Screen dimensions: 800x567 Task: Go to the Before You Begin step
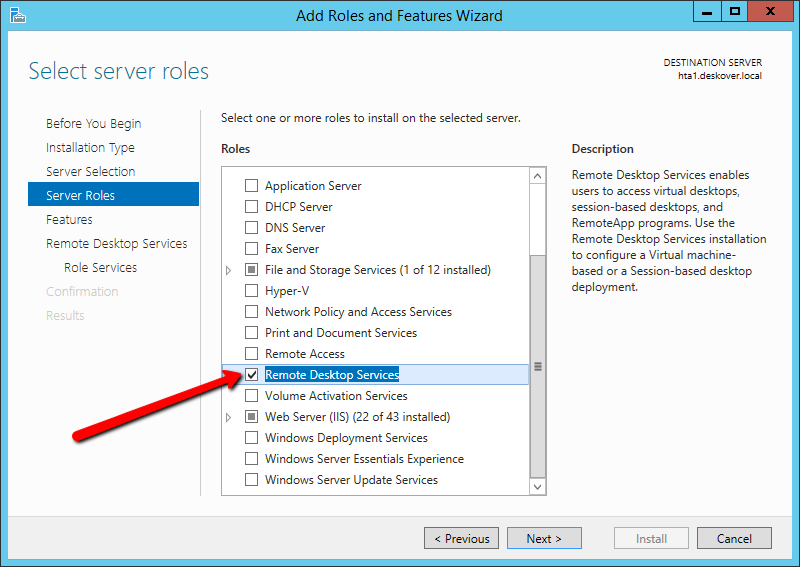click(x=93, y=124)
